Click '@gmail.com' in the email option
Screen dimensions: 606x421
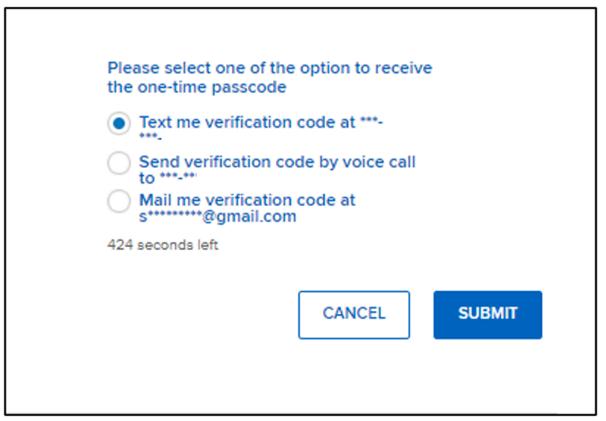[x=250, y=217]
